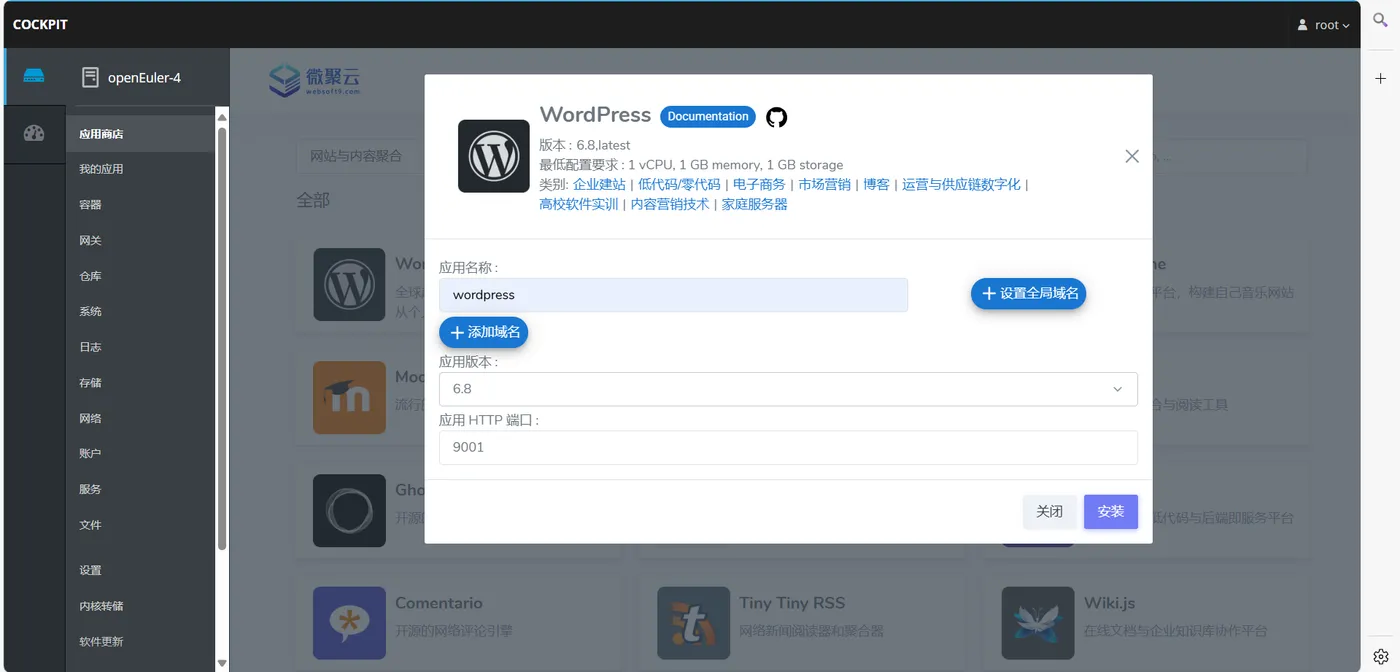Follow the 高校软件实训 category link
Screen dimensions: 1400x672
click(x=579, y=204)
